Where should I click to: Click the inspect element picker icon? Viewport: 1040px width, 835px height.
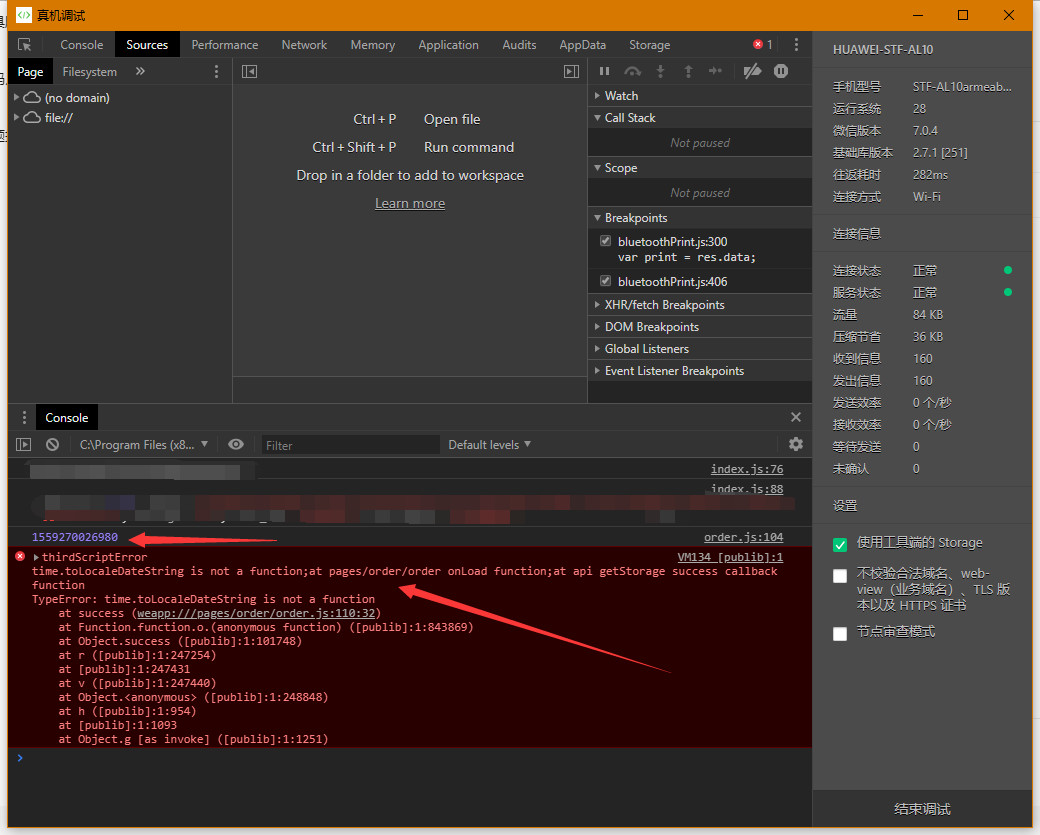tap(25, 45)
